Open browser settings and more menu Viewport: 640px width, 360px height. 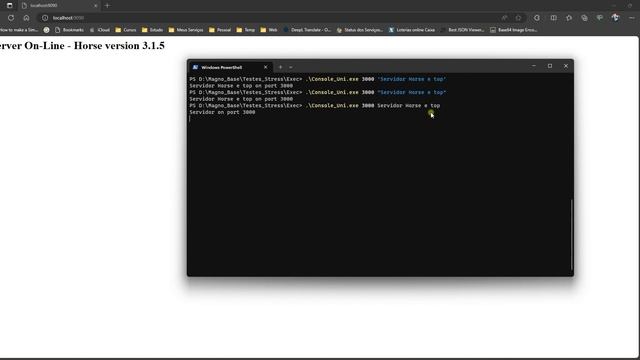[x=631, y=18]
